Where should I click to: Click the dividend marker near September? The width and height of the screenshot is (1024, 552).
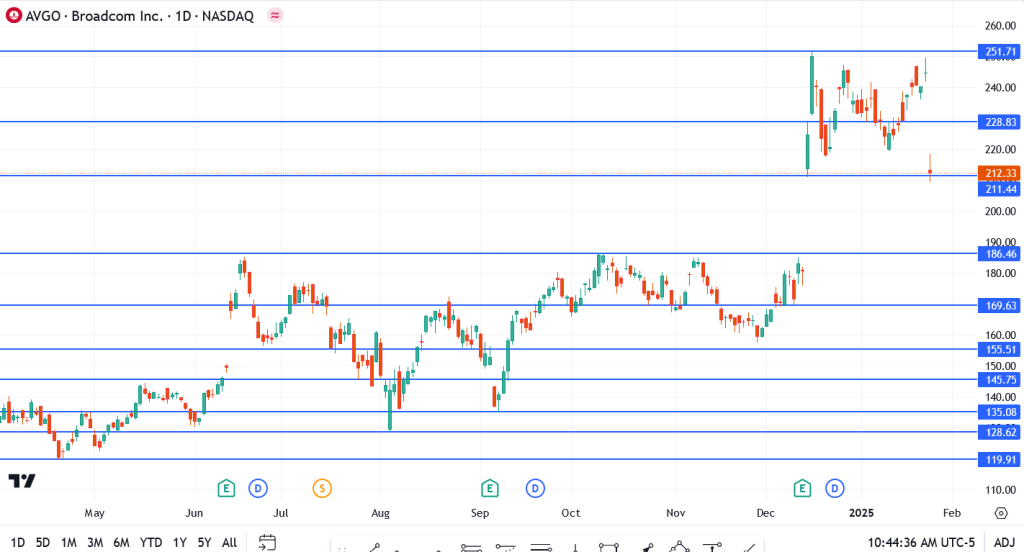pyautogui.click(x=535, y=488)
